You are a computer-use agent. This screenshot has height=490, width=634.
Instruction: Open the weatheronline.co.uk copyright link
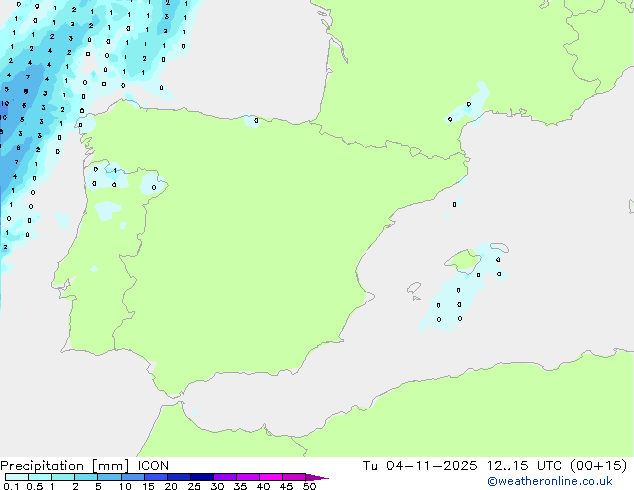[550, 481]
